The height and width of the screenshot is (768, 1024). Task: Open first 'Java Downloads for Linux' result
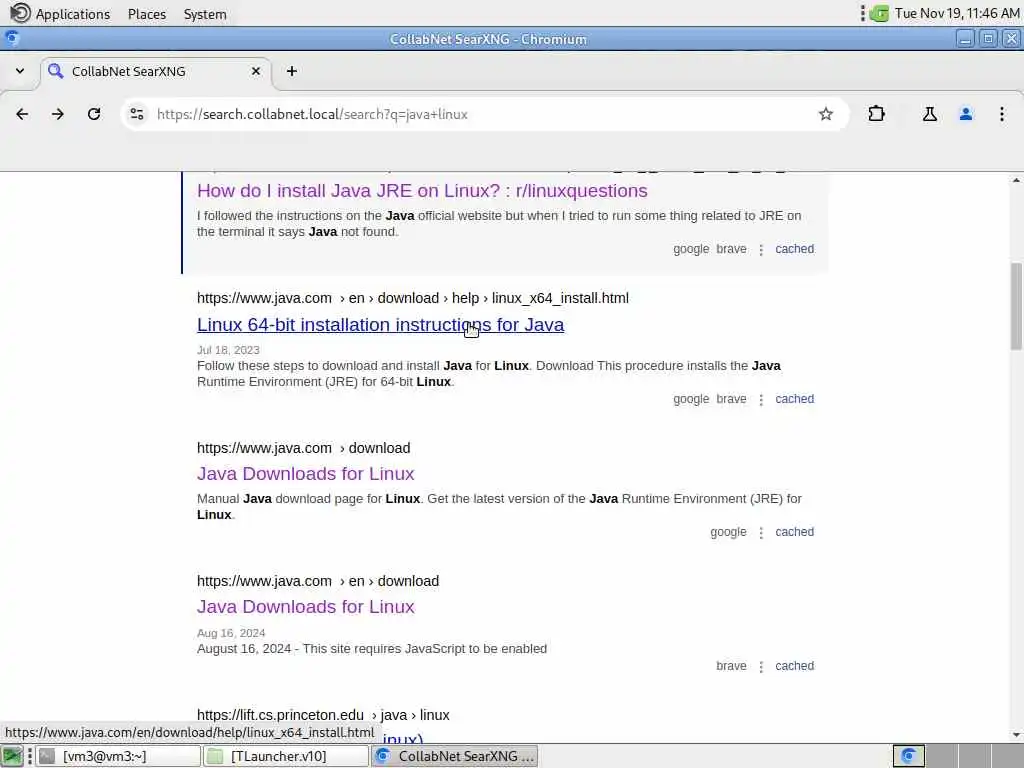(306, 473)
